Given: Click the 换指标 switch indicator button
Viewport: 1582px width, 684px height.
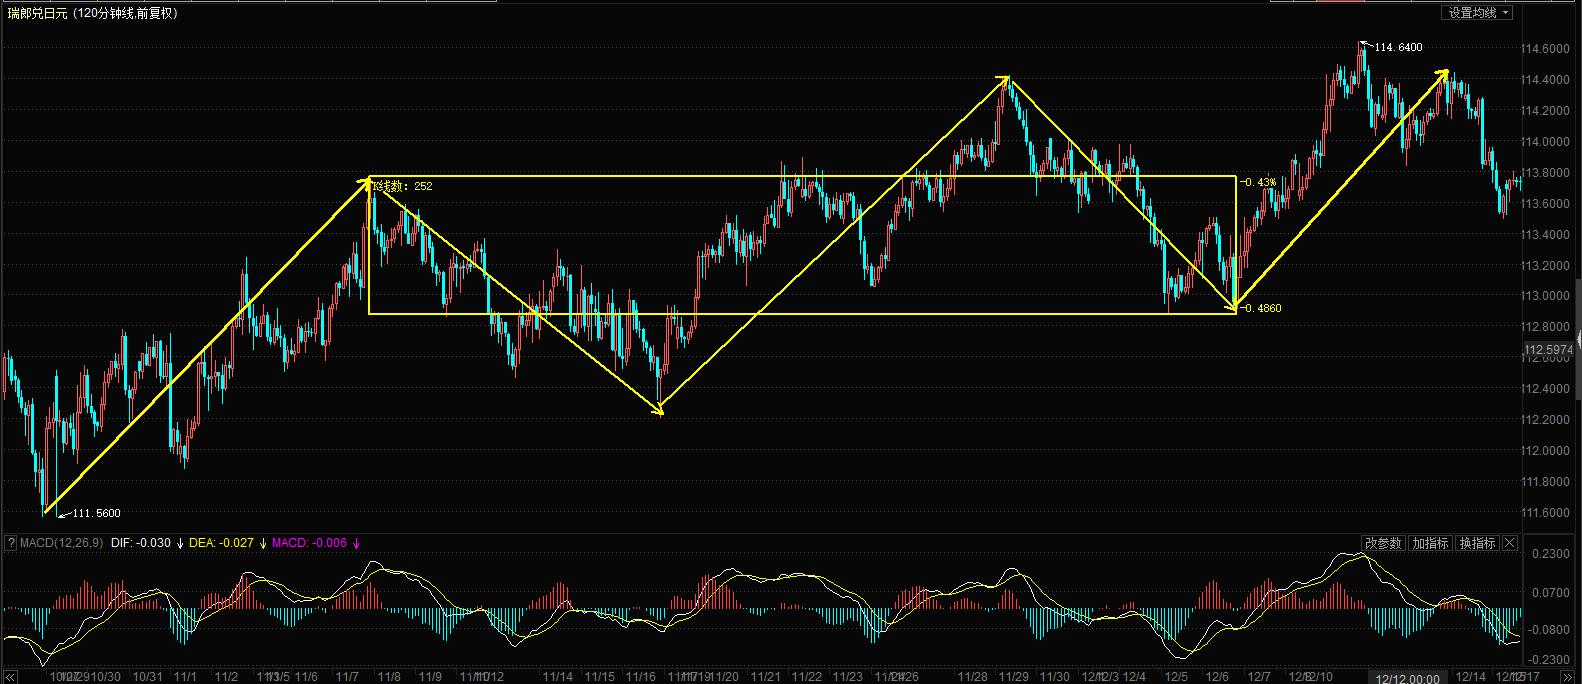Looking at the screenshot, I should pos(1477,543).
